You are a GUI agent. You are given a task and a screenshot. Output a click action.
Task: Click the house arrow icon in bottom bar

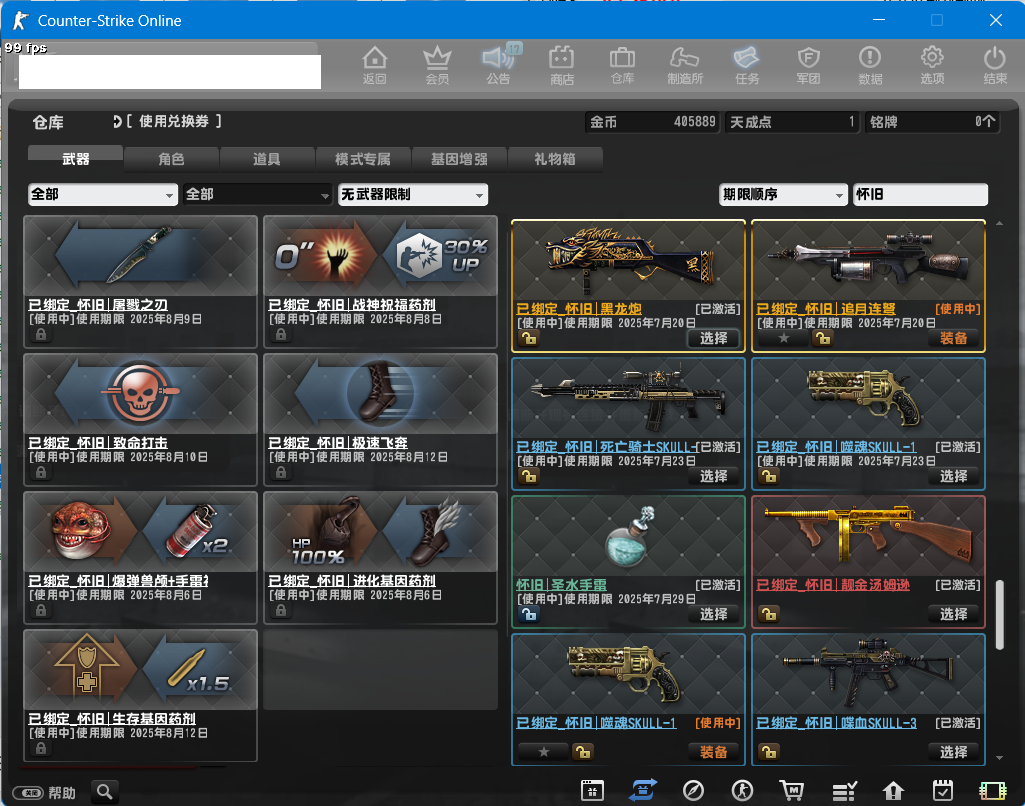893,791
